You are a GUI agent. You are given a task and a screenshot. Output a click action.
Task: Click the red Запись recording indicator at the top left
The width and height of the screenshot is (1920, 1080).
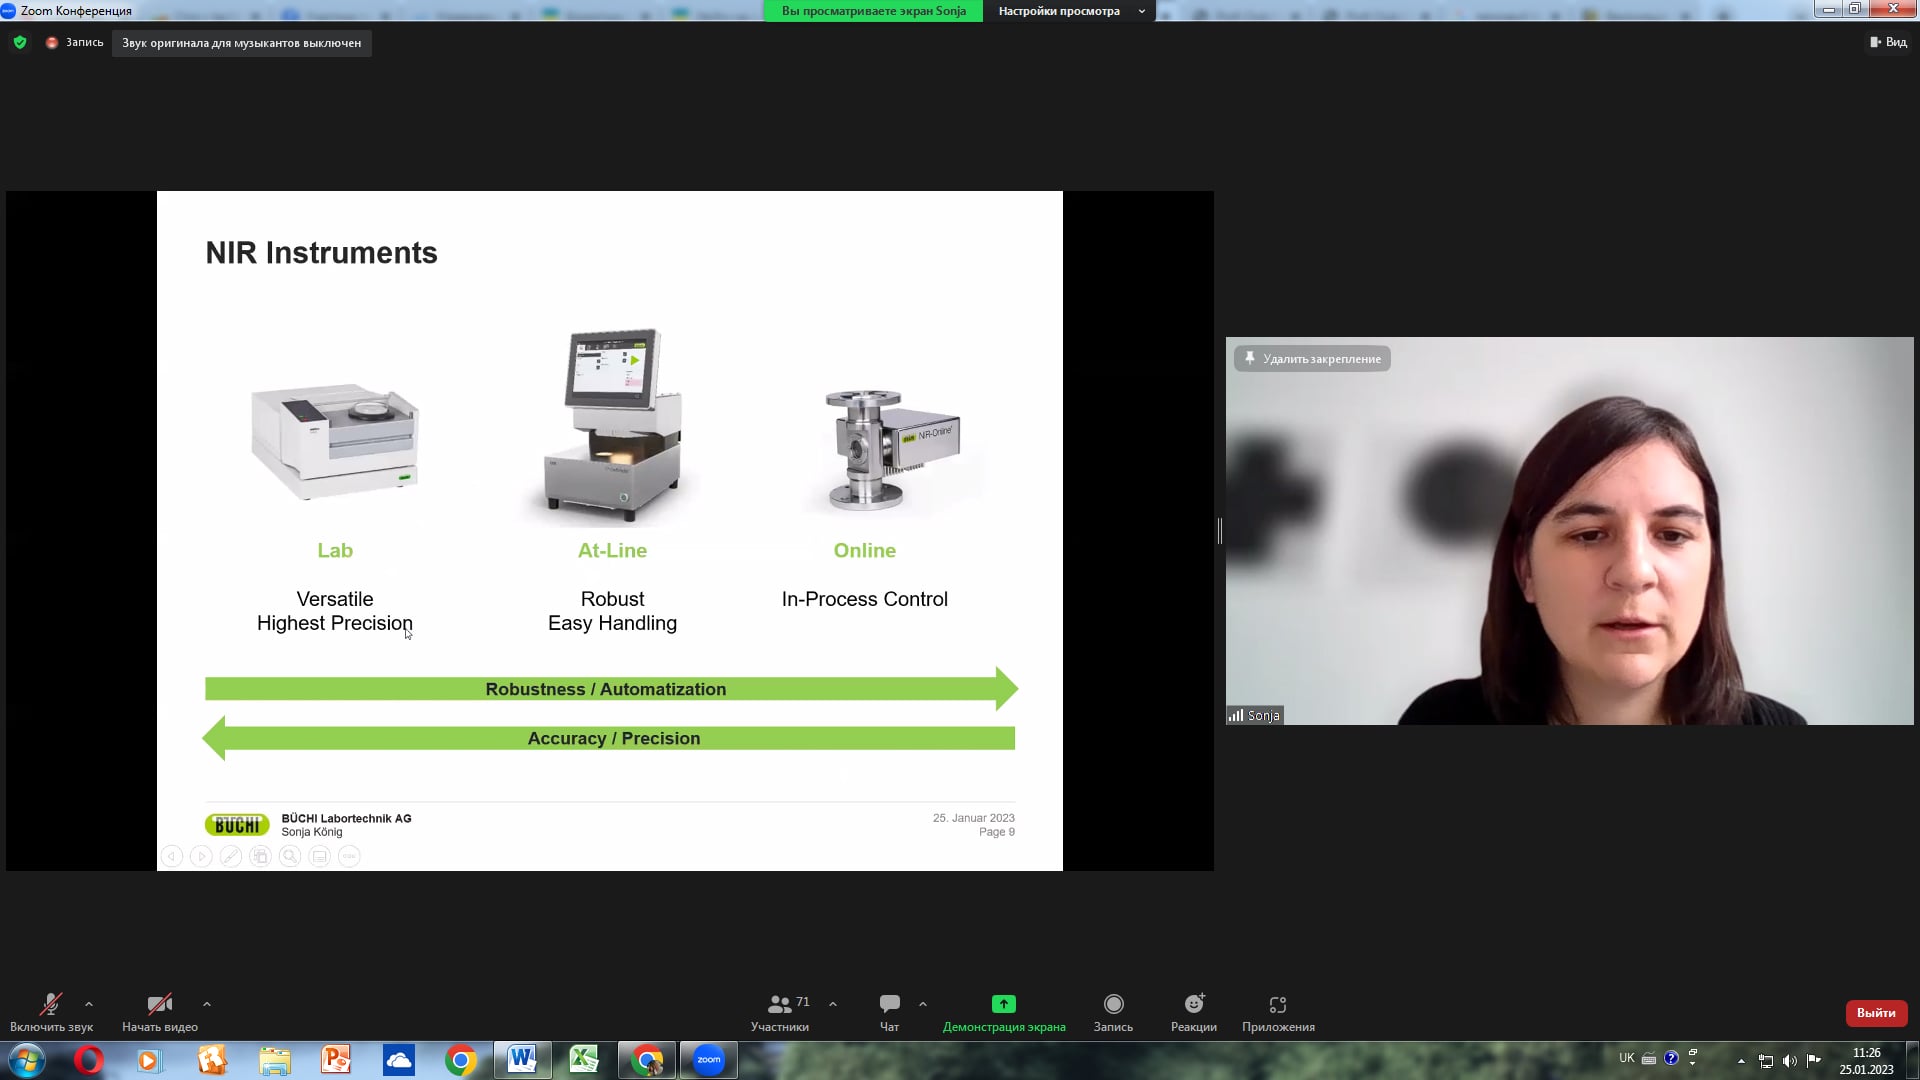(75, 43)
